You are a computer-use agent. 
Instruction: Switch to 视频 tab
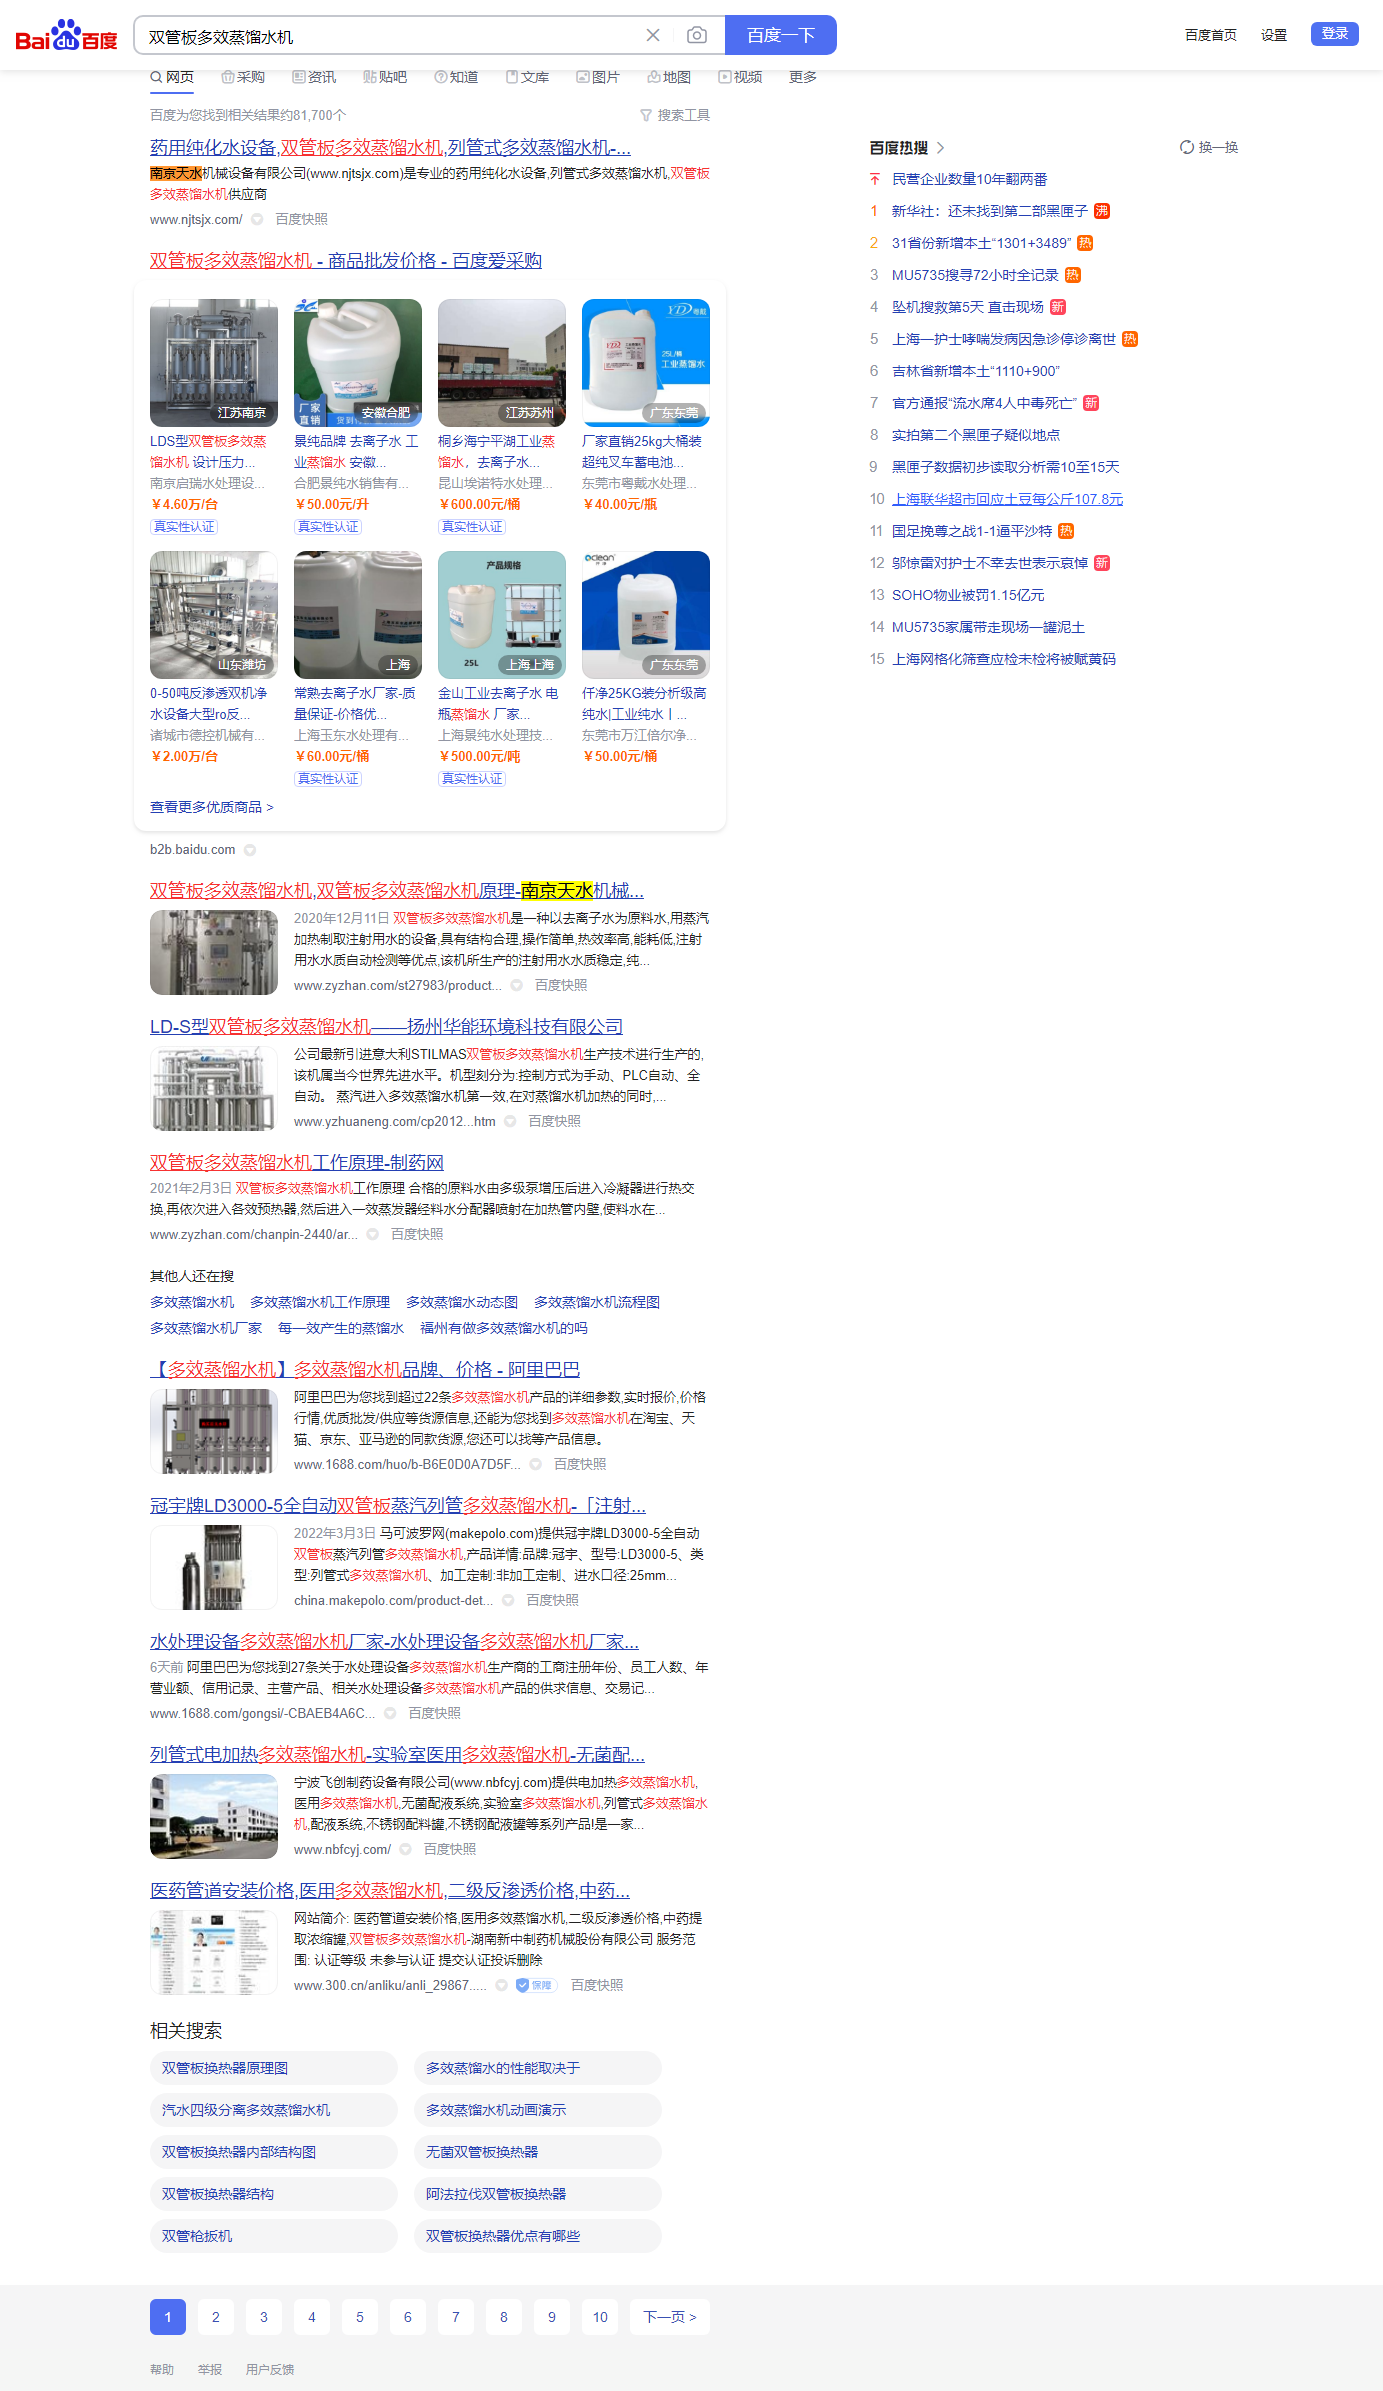point(740,77)
